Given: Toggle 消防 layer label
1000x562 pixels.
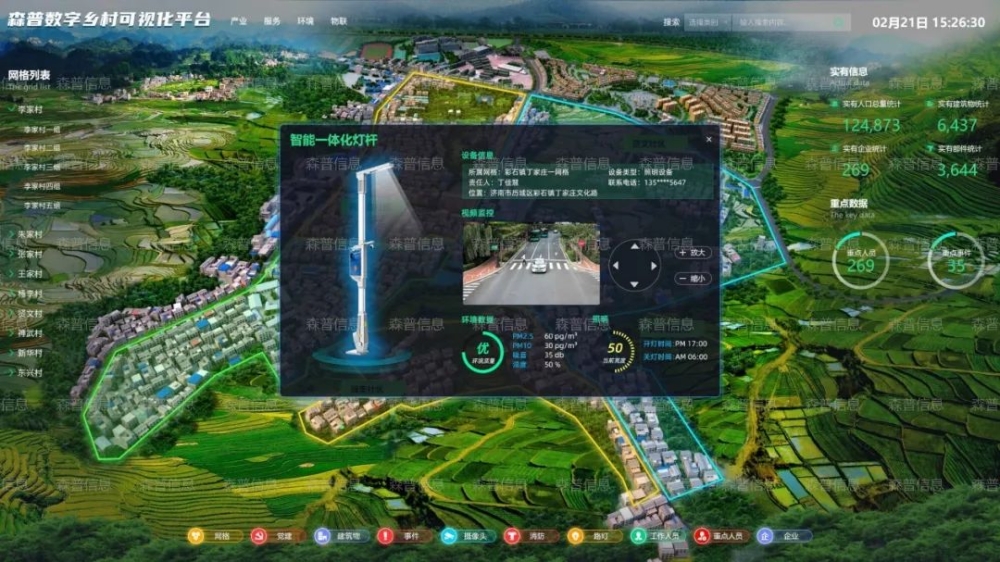Looking at the screenshot, I should pyautogui.click(x=537, y=536).
